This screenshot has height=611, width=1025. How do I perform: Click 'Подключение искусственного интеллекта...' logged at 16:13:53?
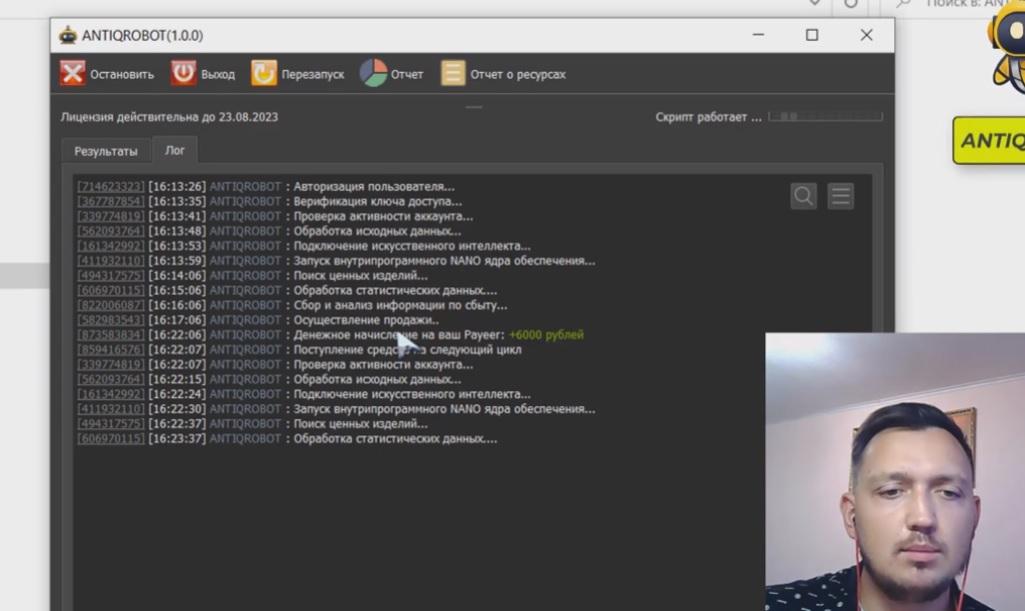pos(412,246)
